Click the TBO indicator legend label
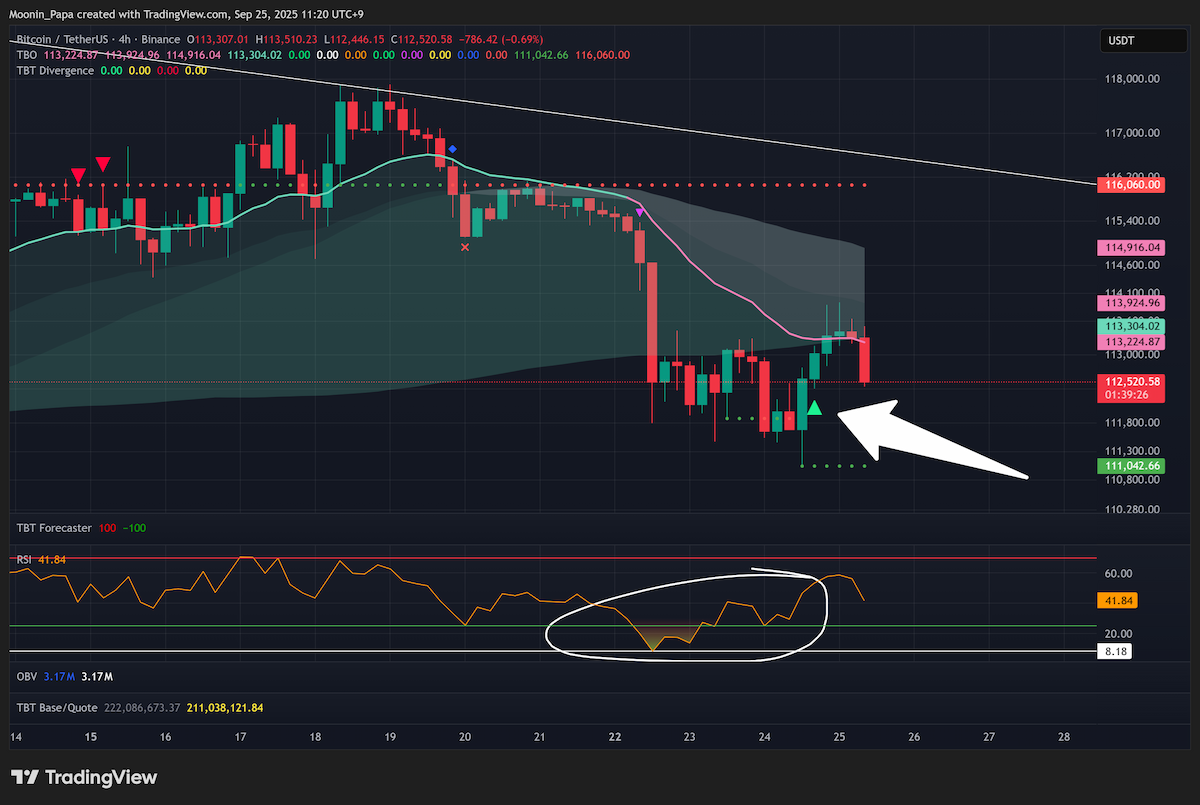Image resolution: width=1200 pixels, height=805 pixels. (26, 55)
